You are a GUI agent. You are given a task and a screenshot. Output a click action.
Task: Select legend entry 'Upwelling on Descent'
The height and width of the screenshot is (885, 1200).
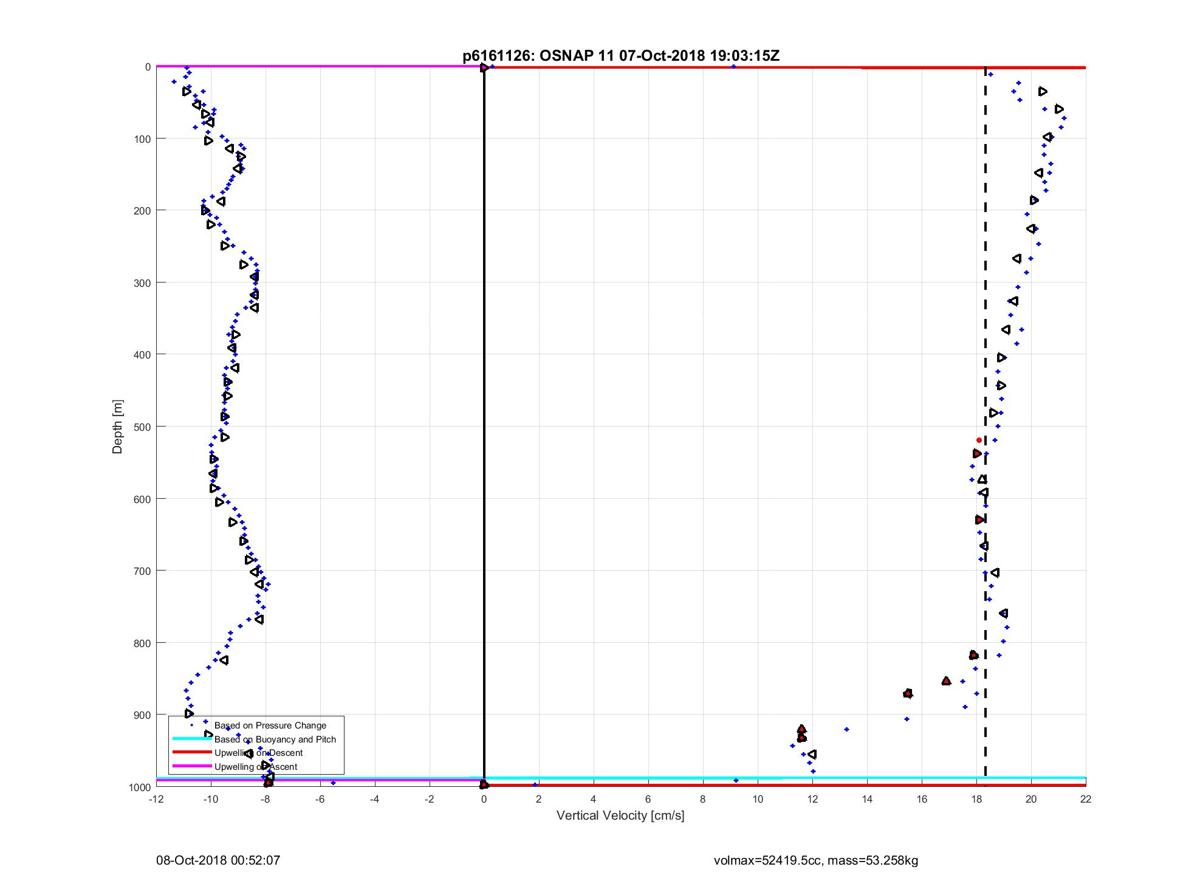click(x=258, y=753)
